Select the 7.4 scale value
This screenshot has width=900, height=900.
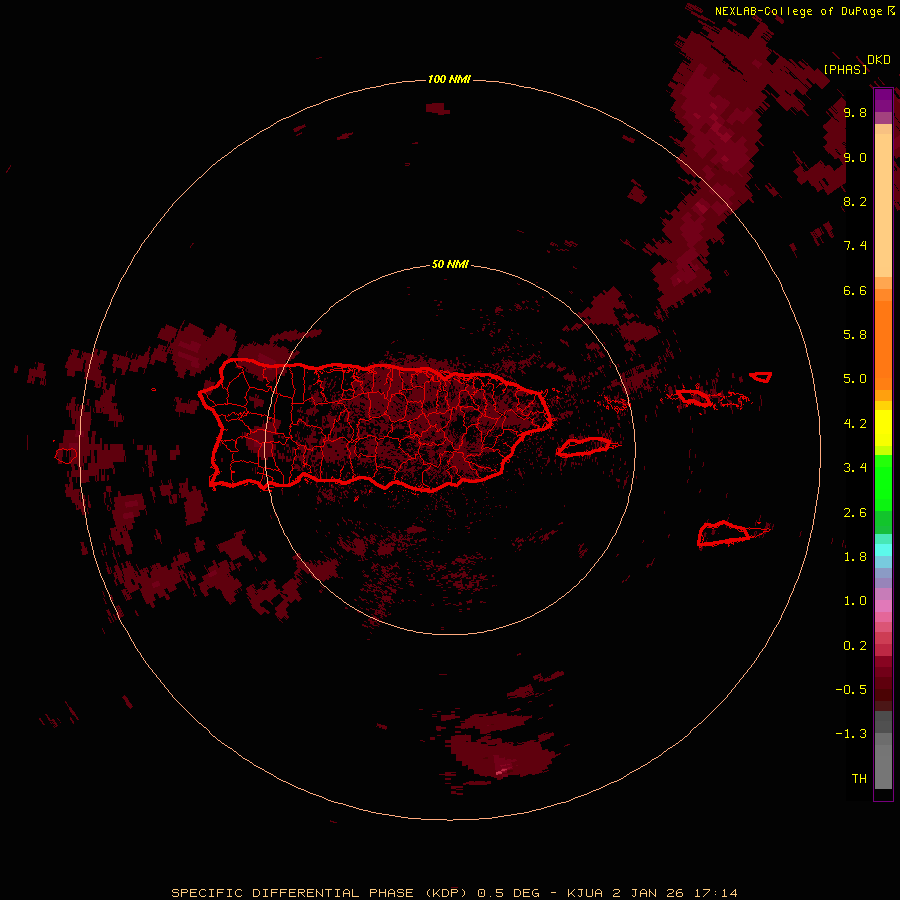point(855,246)
